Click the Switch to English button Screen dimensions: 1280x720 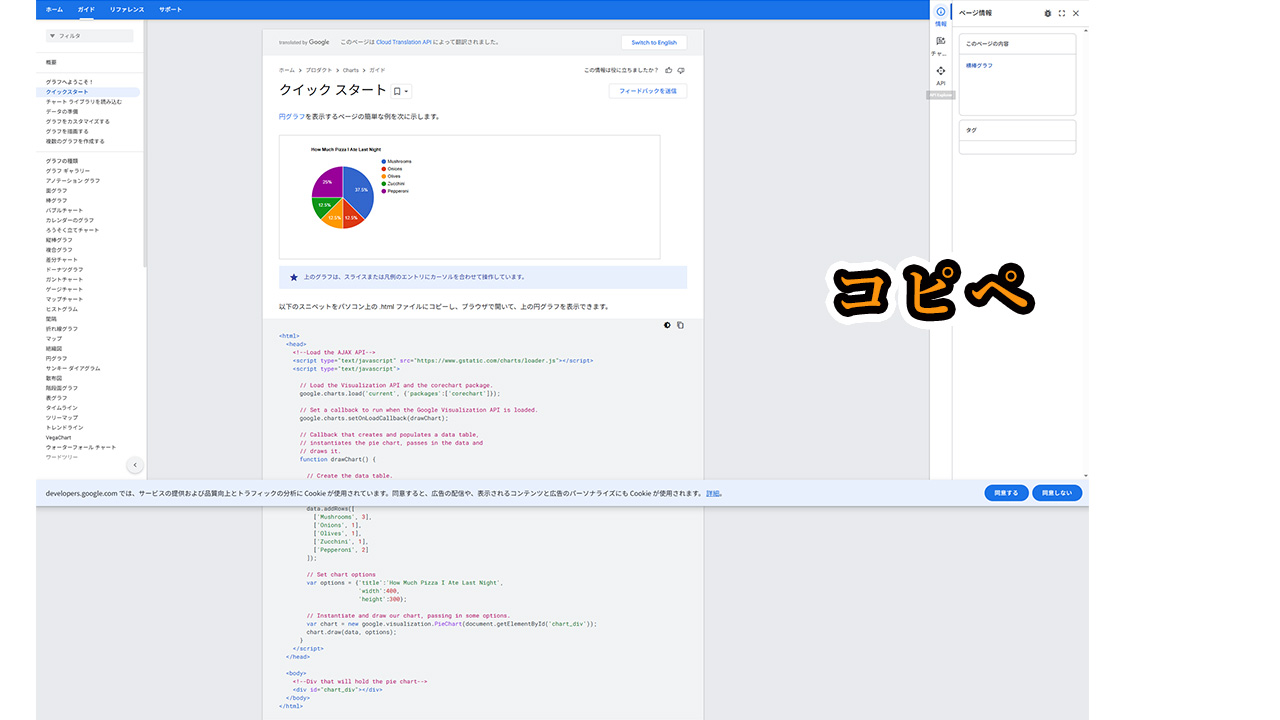coord(654,42)
